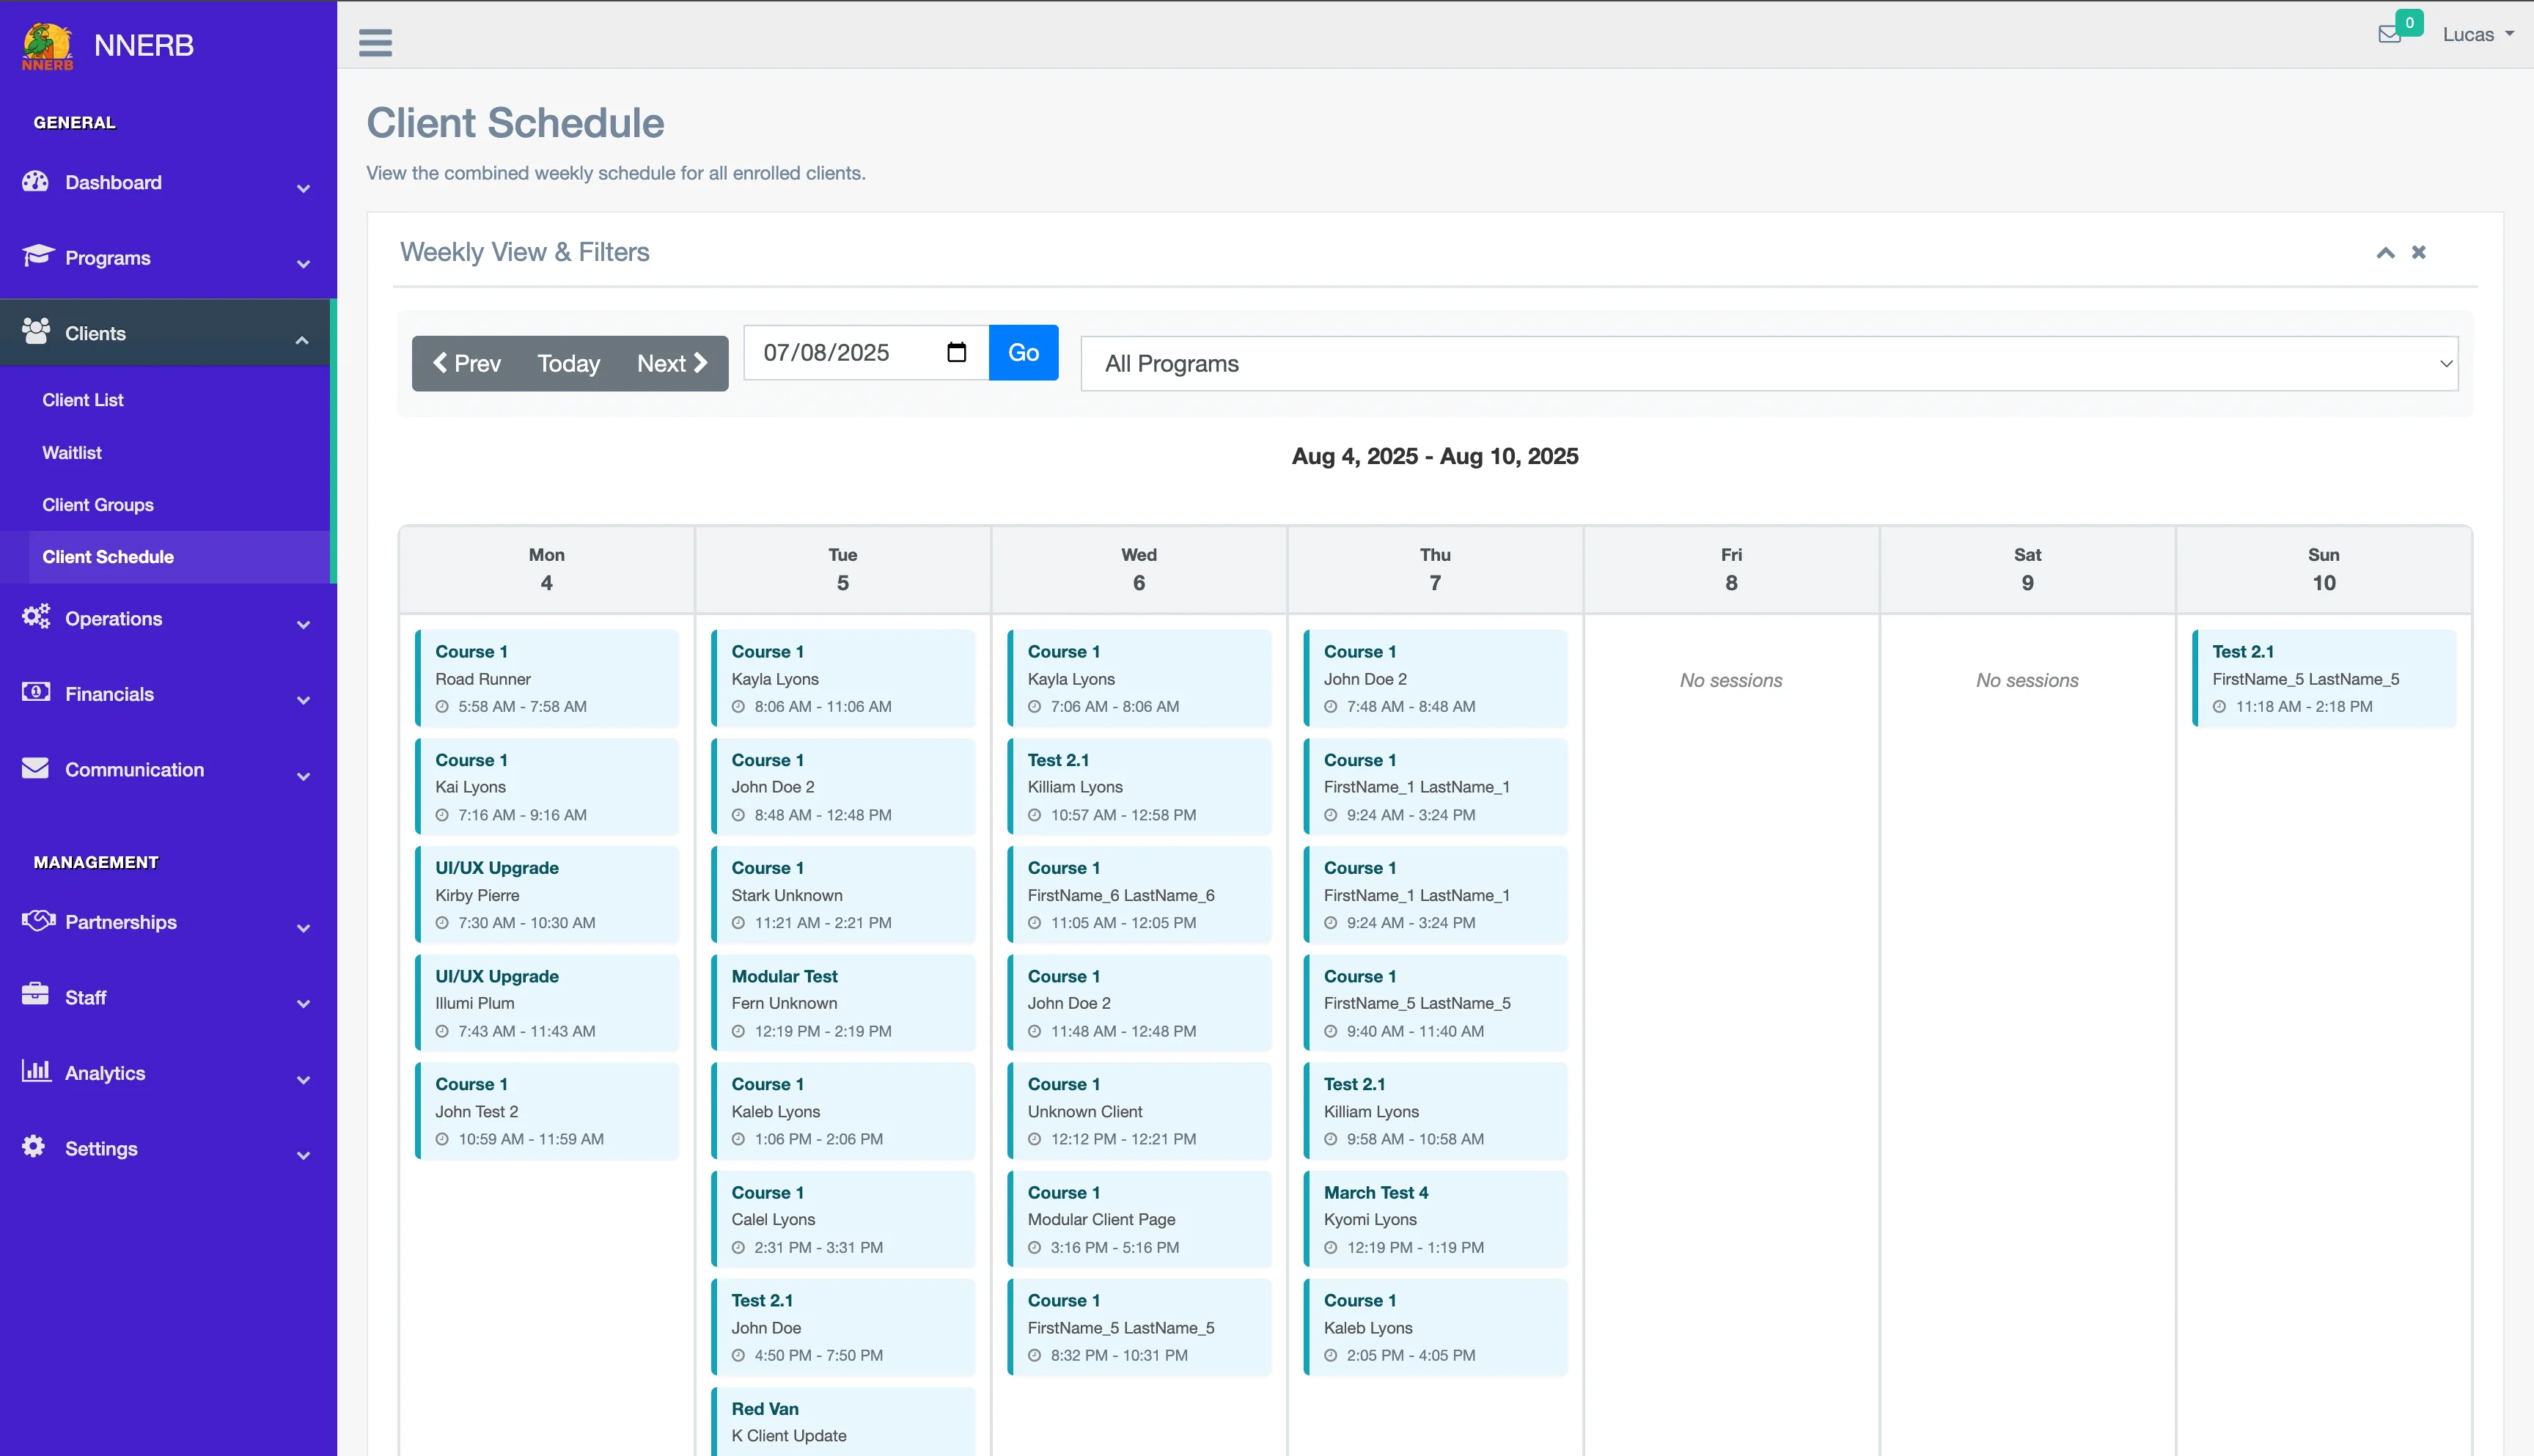Image resolution: width=2534 pixels, height=1456 pixels.
Task: Click the hamburger menu icon
Action: pyautogui.click(x=375, y=42)
